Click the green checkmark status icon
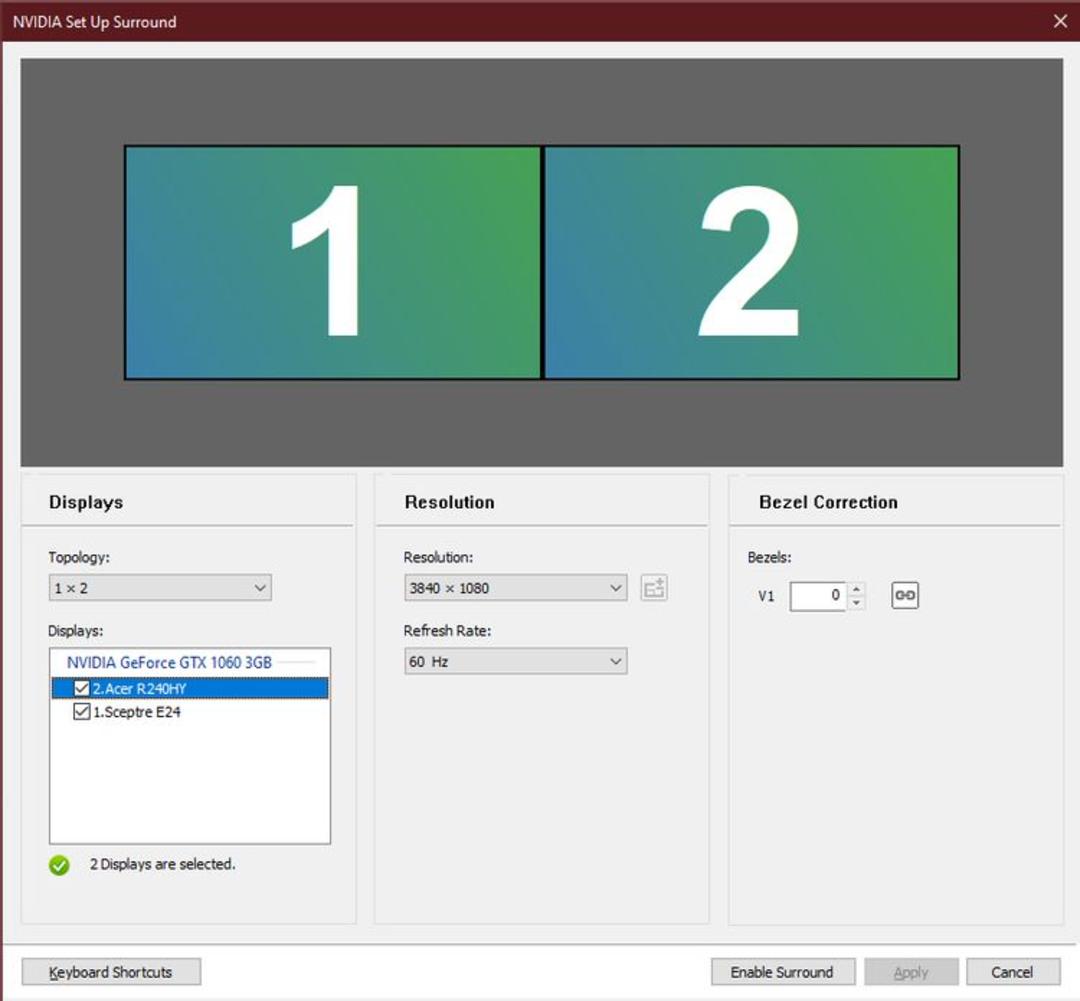This screenshot has height=1001, width=1080. pyautogui.click(x=59, y=865)
